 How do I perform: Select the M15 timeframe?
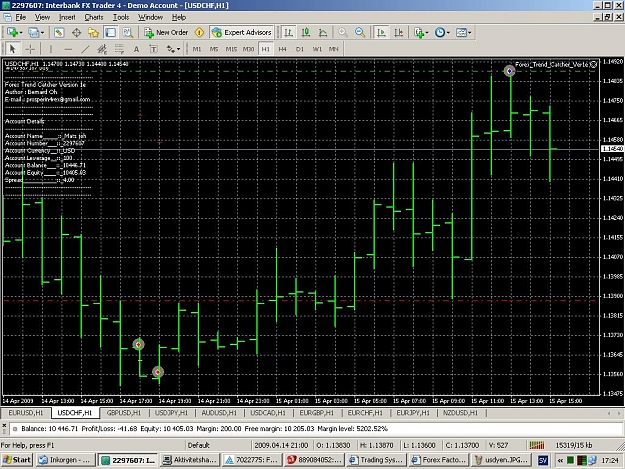(231, 49)
